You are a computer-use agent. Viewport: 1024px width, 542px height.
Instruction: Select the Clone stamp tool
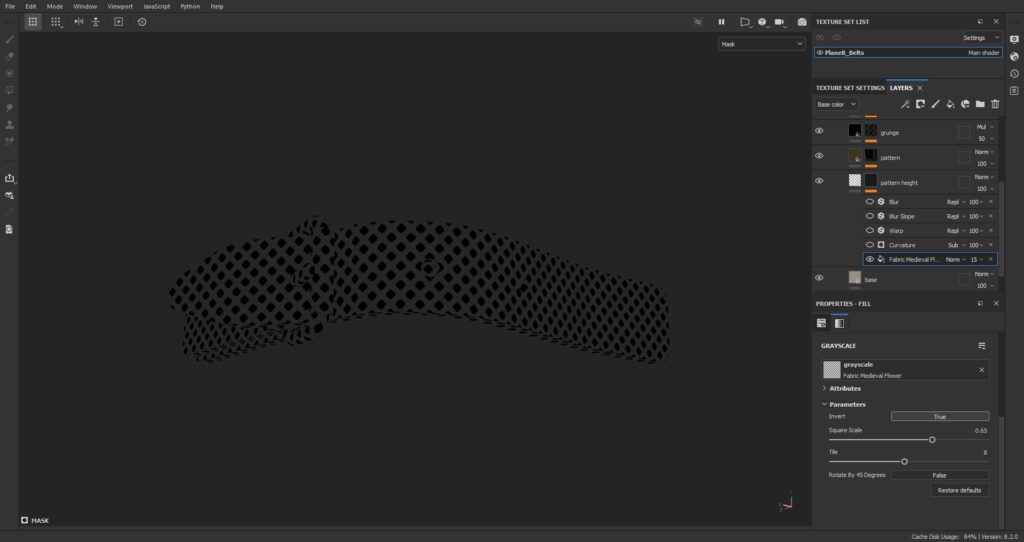click(9, 124)
